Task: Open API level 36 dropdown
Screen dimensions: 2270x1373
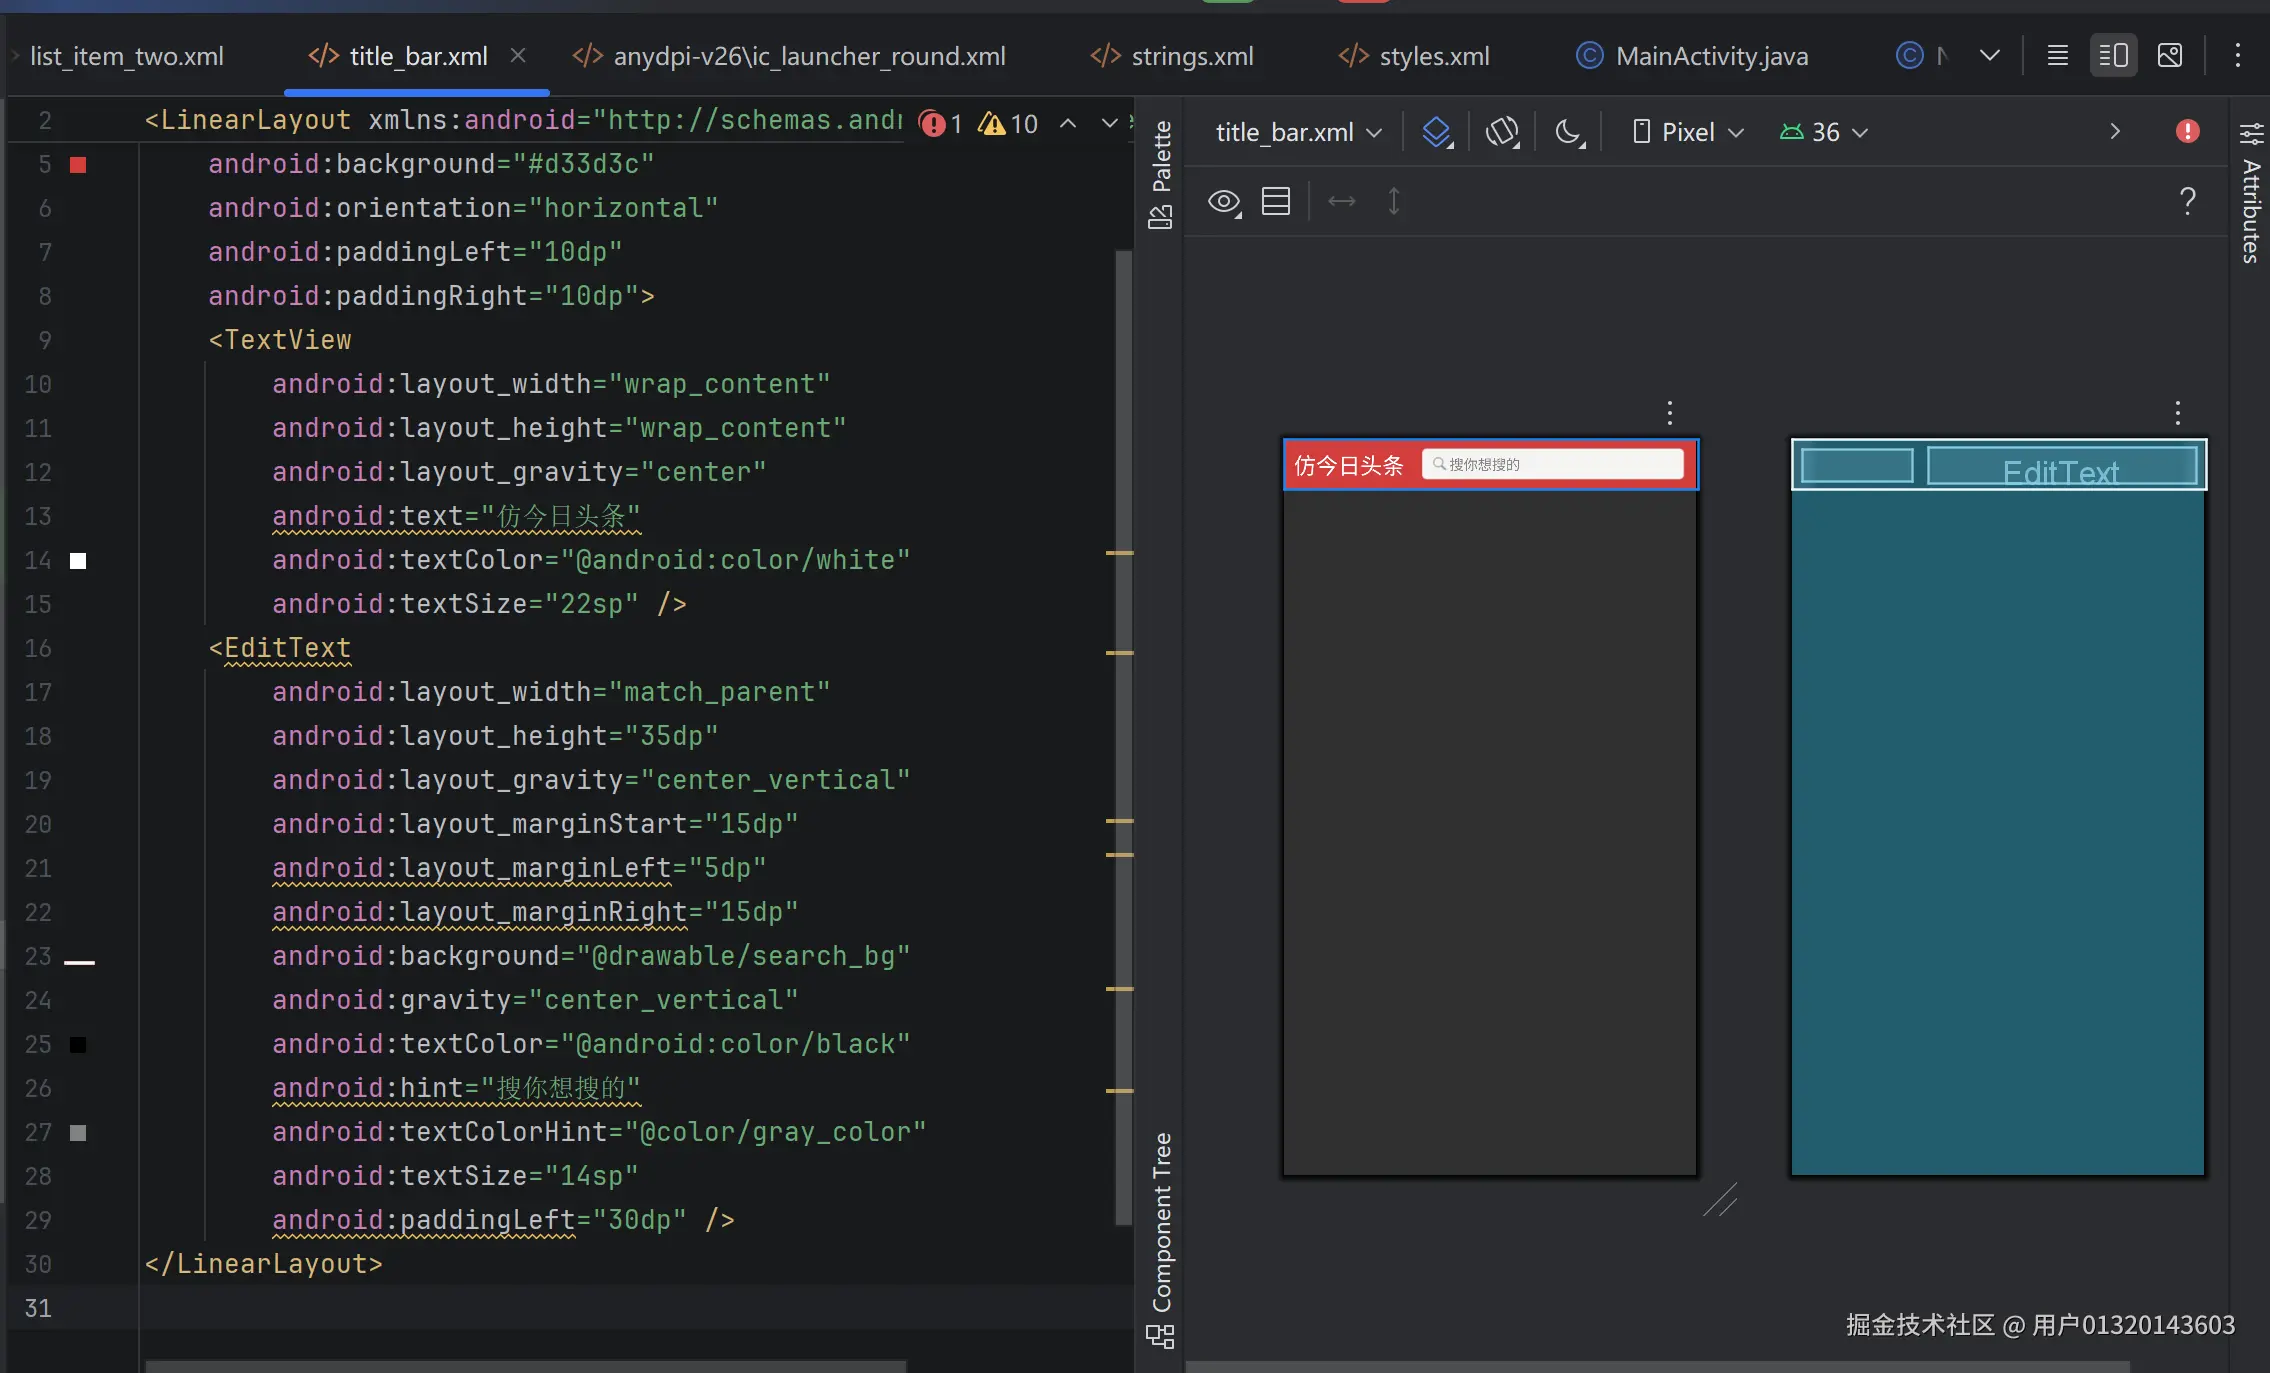Action: point(1824,132)
